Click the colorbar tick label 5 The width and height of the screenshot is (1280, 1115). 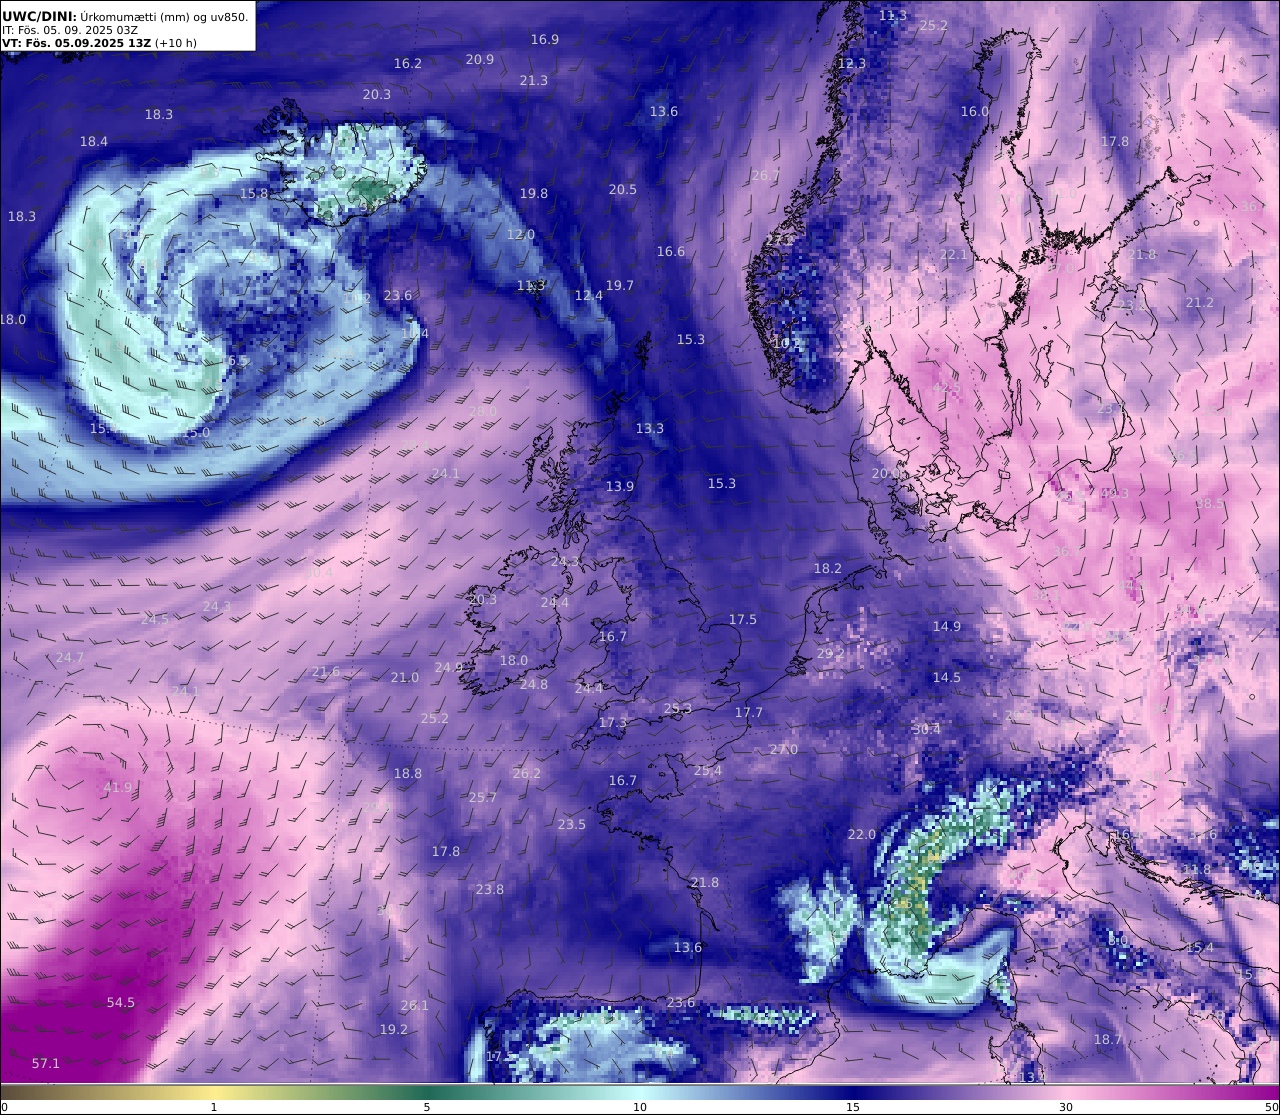coord(427,1107)
